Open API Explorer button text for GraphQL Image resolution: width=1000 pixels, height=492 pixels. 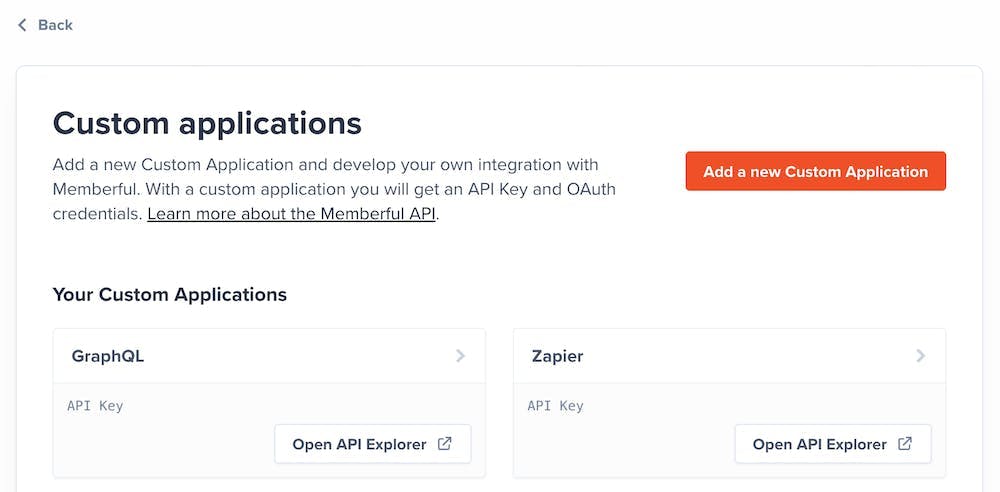(x=359, y=444)
